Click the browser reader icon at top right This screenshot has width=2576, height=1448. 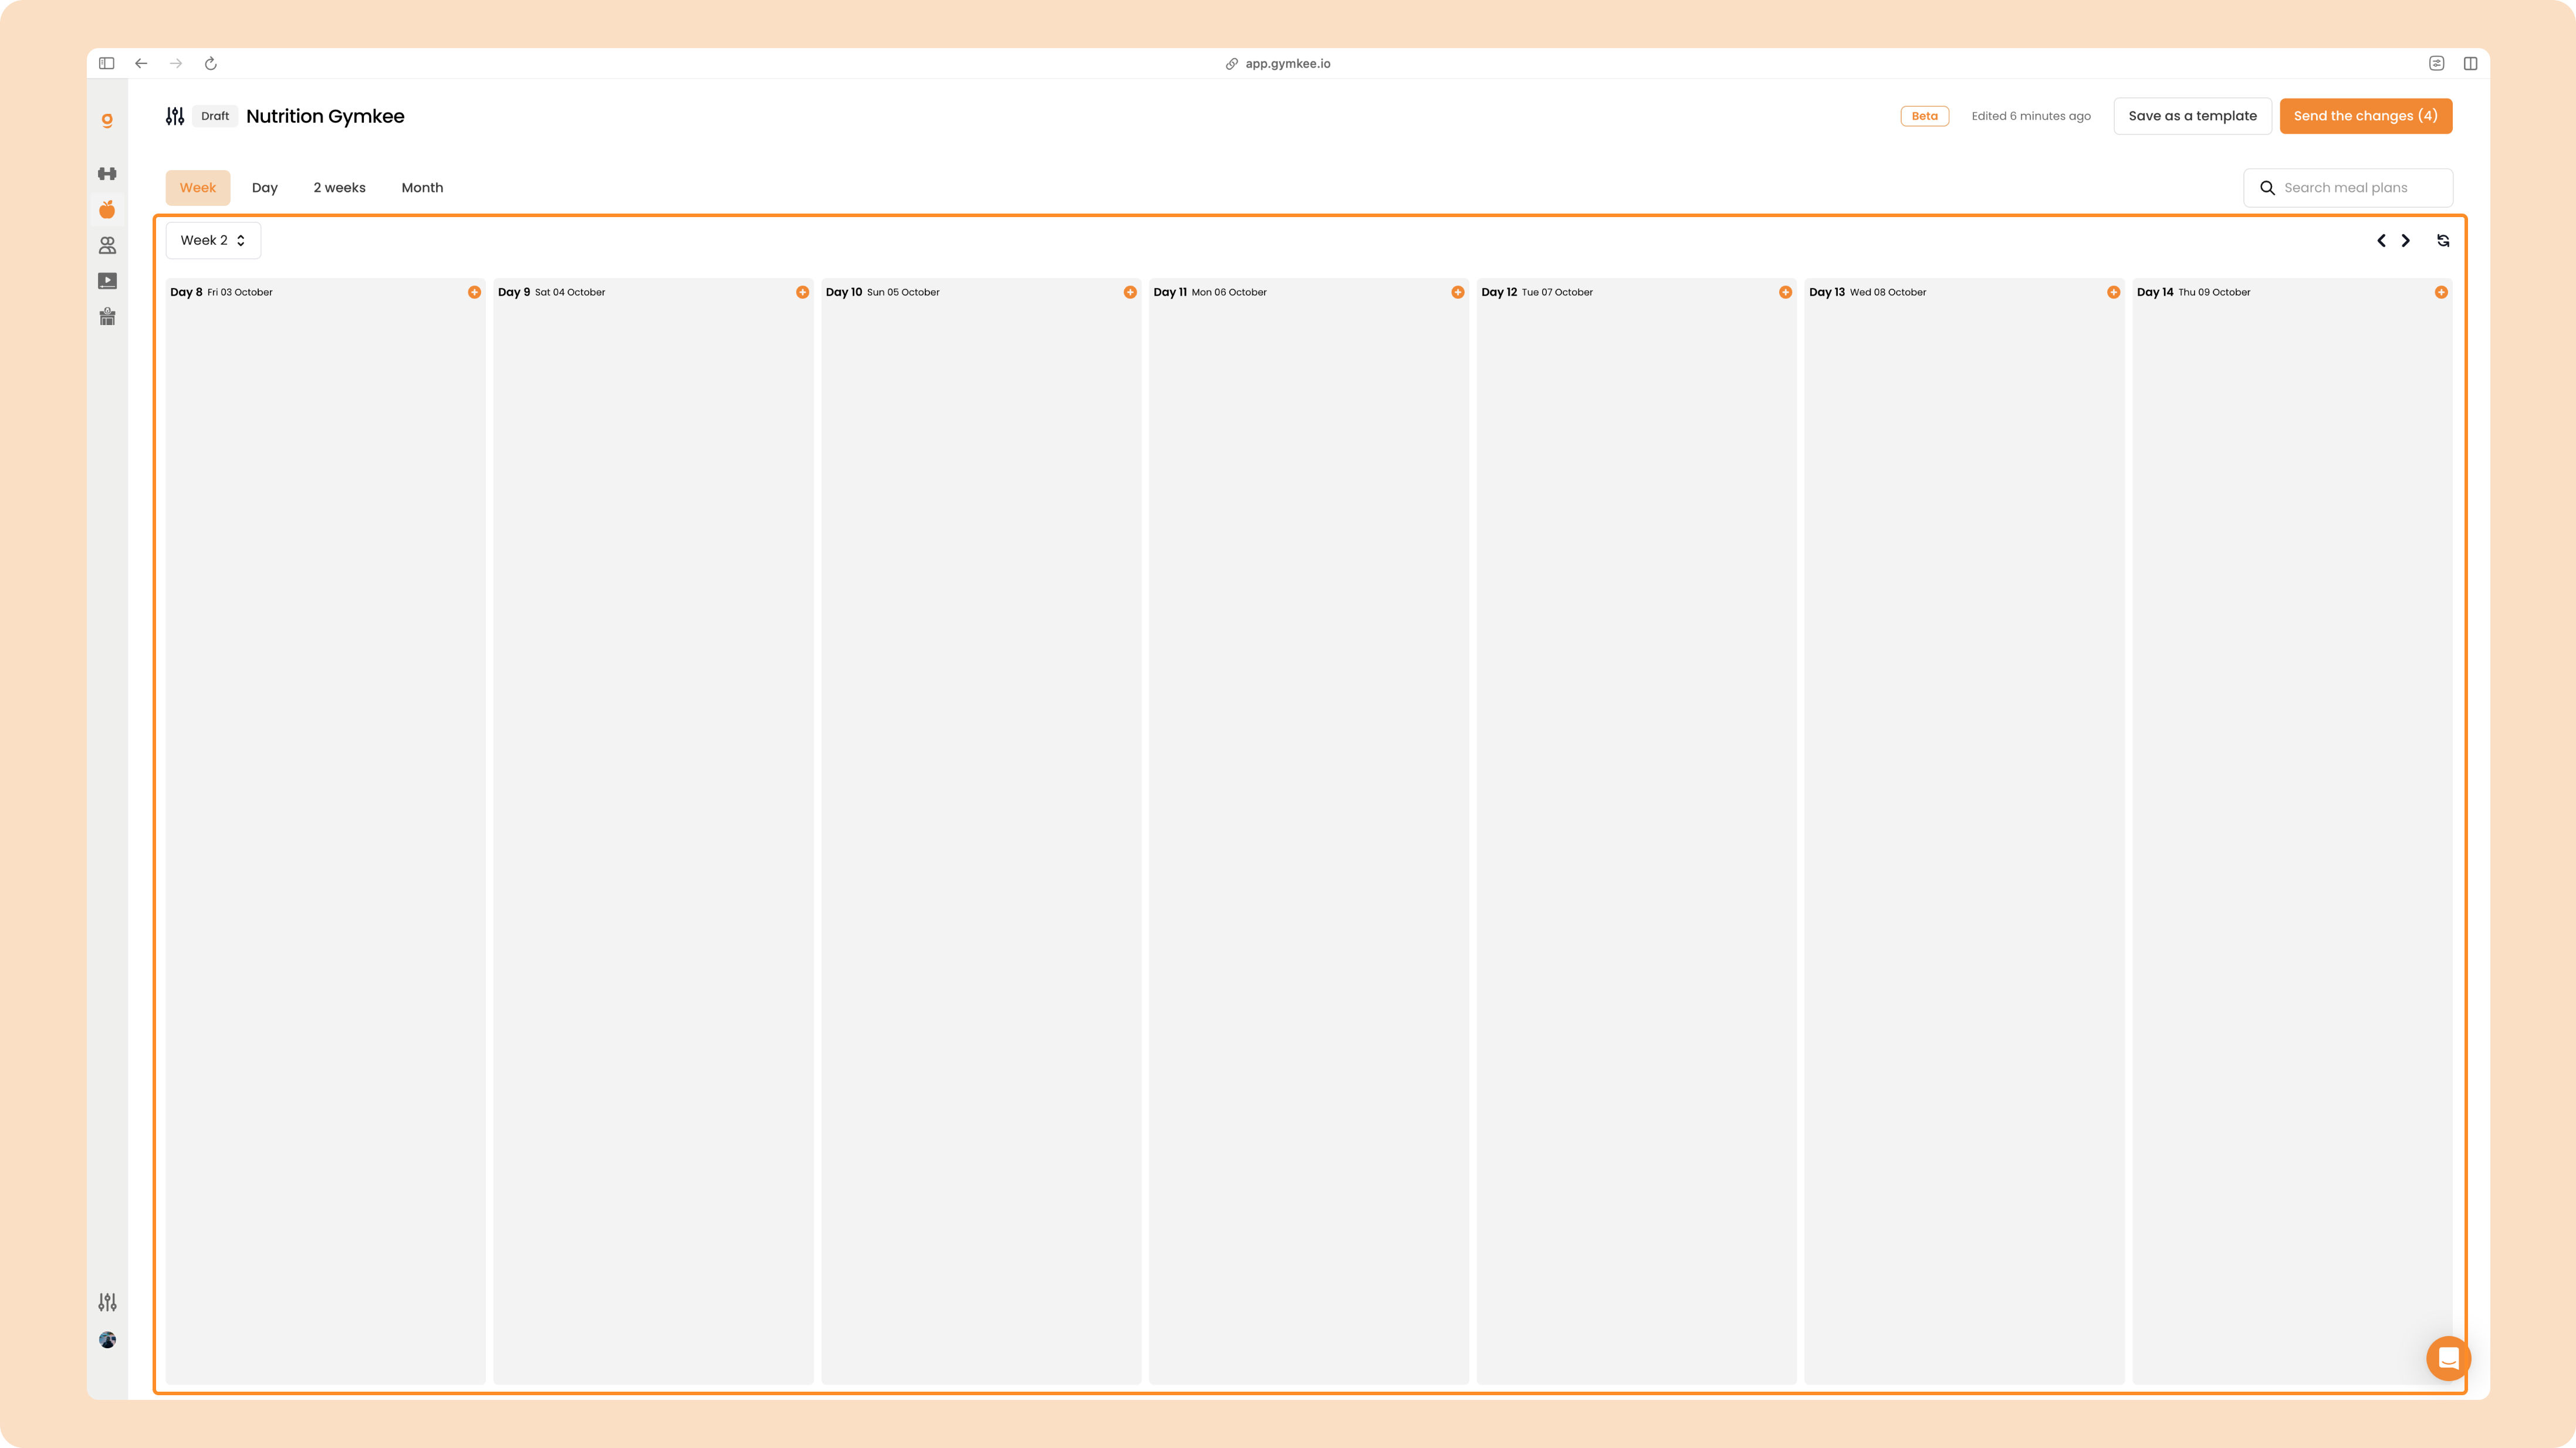[2437, 63]
